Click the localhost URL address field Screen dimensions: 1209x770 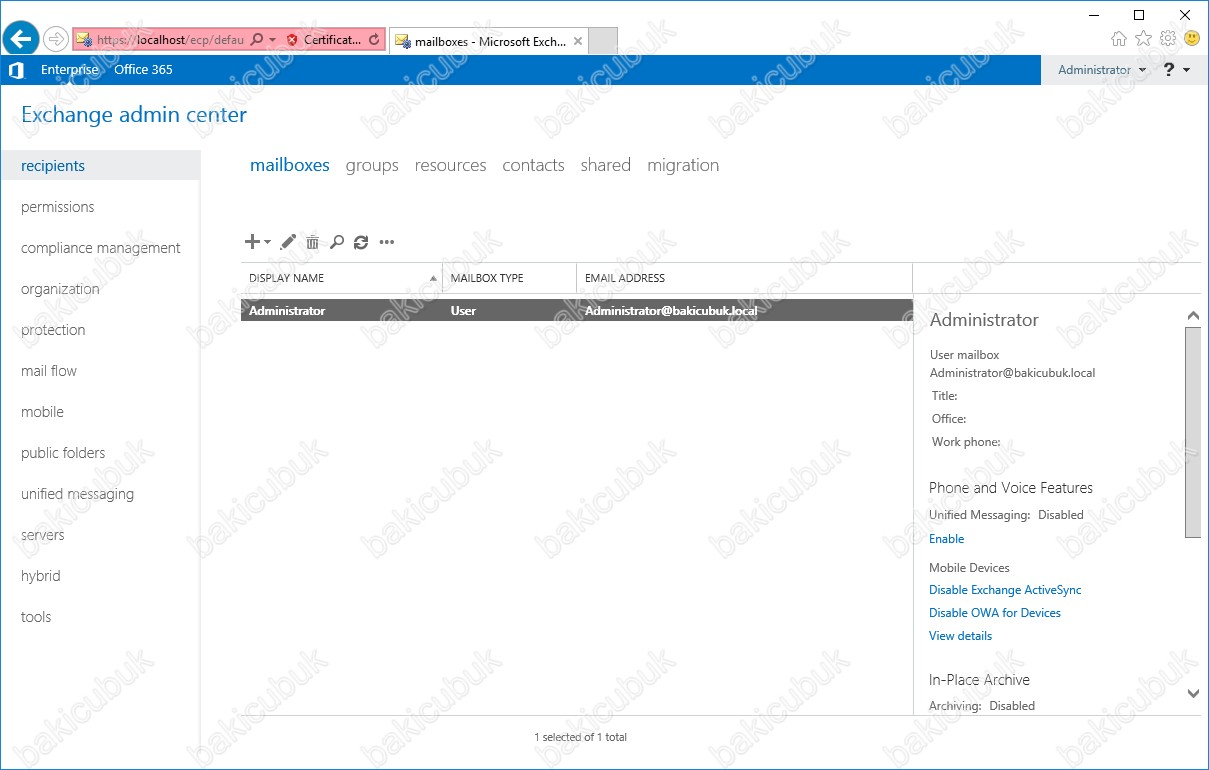[169, 40]
